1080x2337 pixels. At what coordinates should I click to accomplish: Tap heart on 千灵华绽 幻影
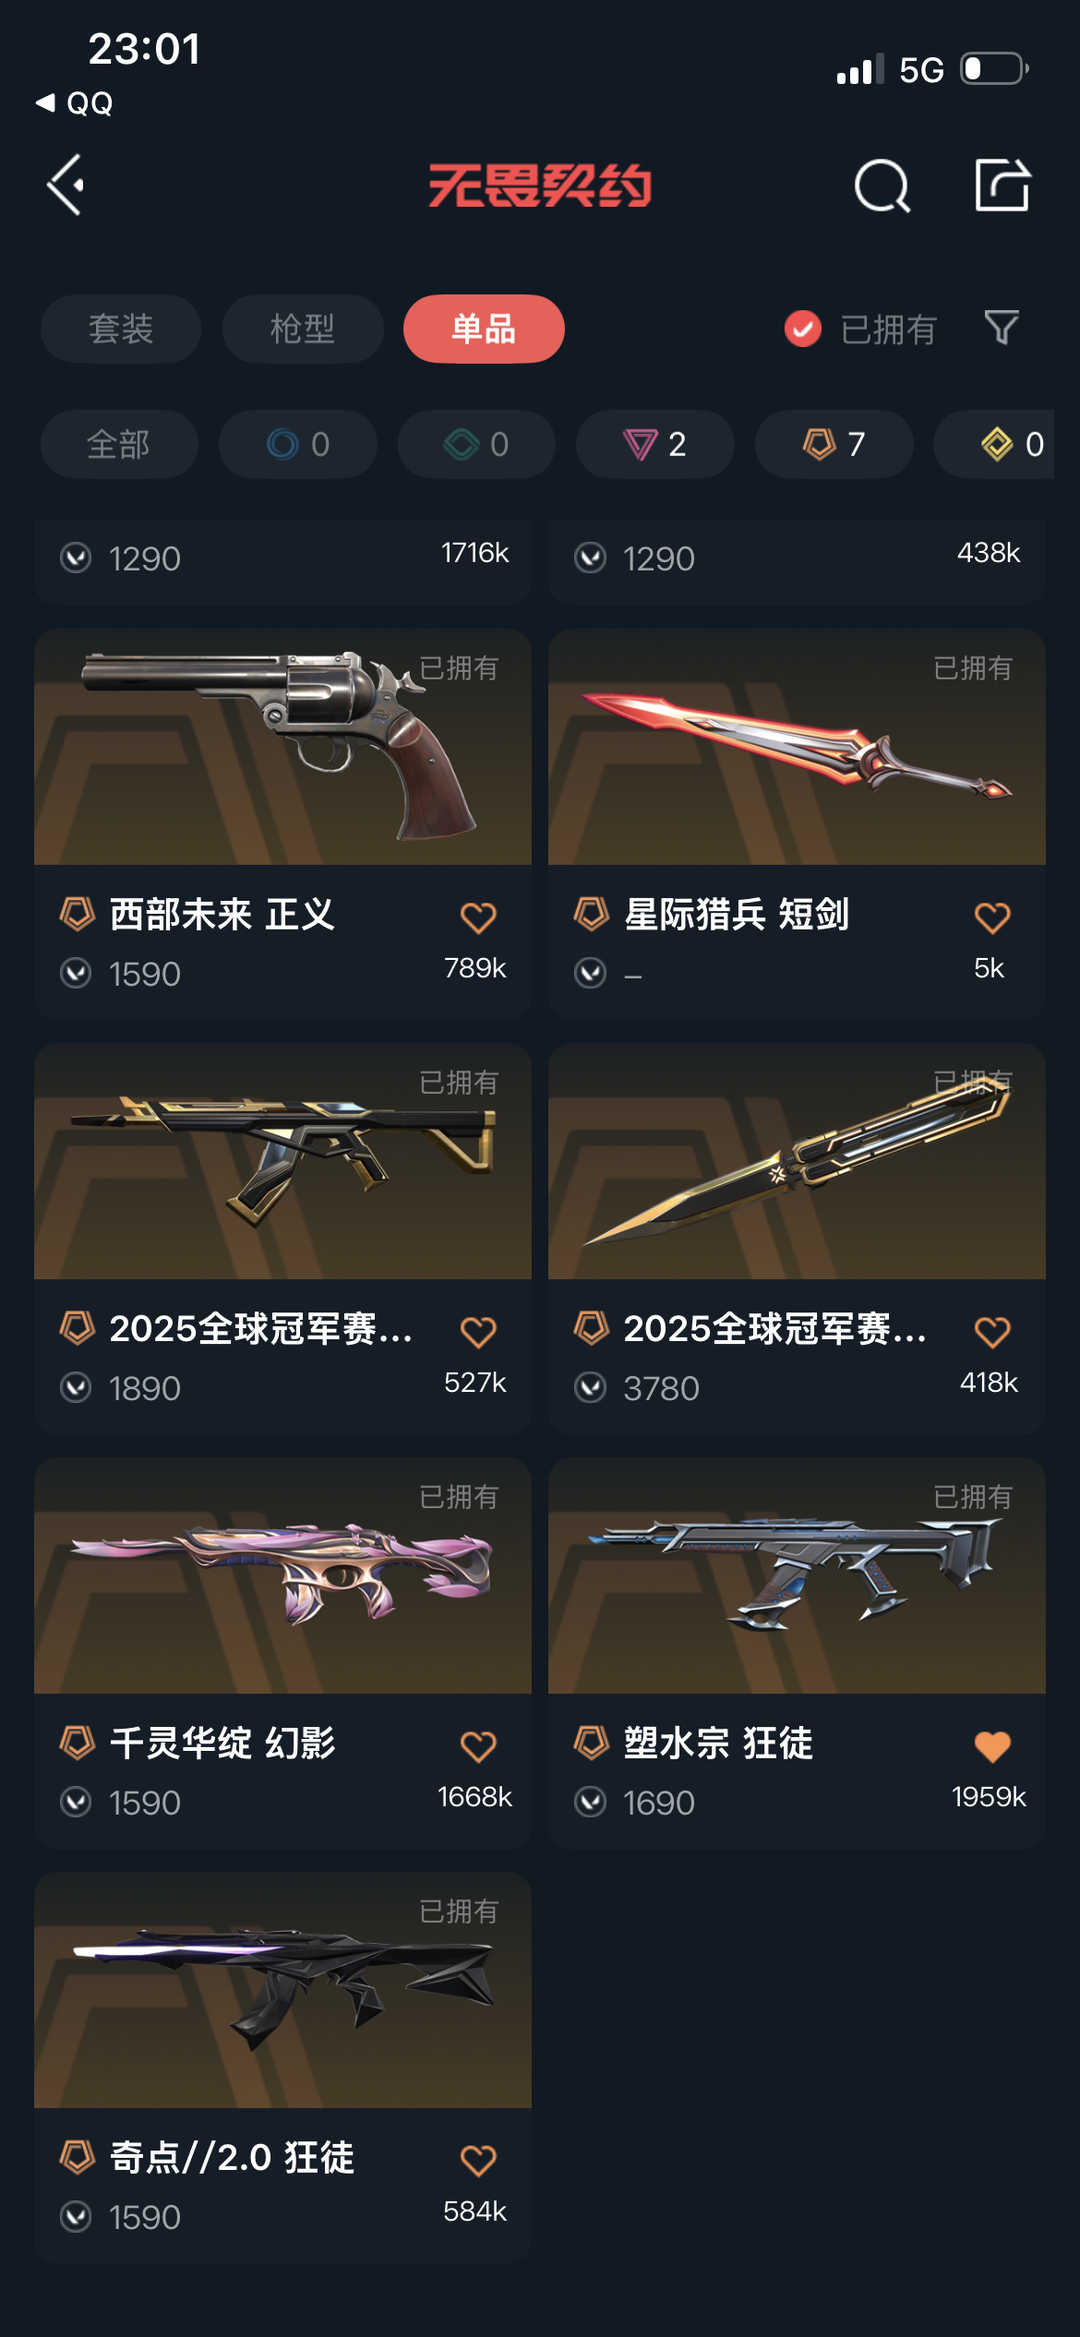click(478, 1746)
